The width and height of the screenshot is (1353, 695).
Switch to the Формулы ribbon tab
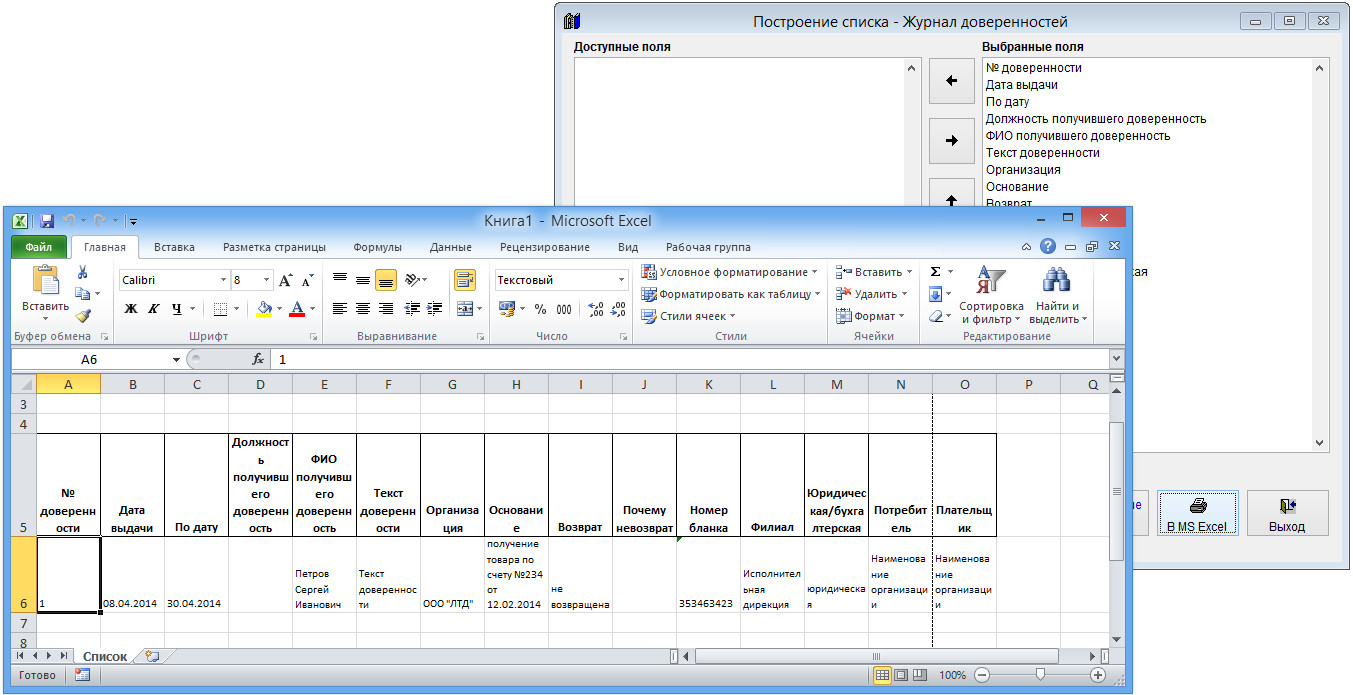[x=377, y=247]
